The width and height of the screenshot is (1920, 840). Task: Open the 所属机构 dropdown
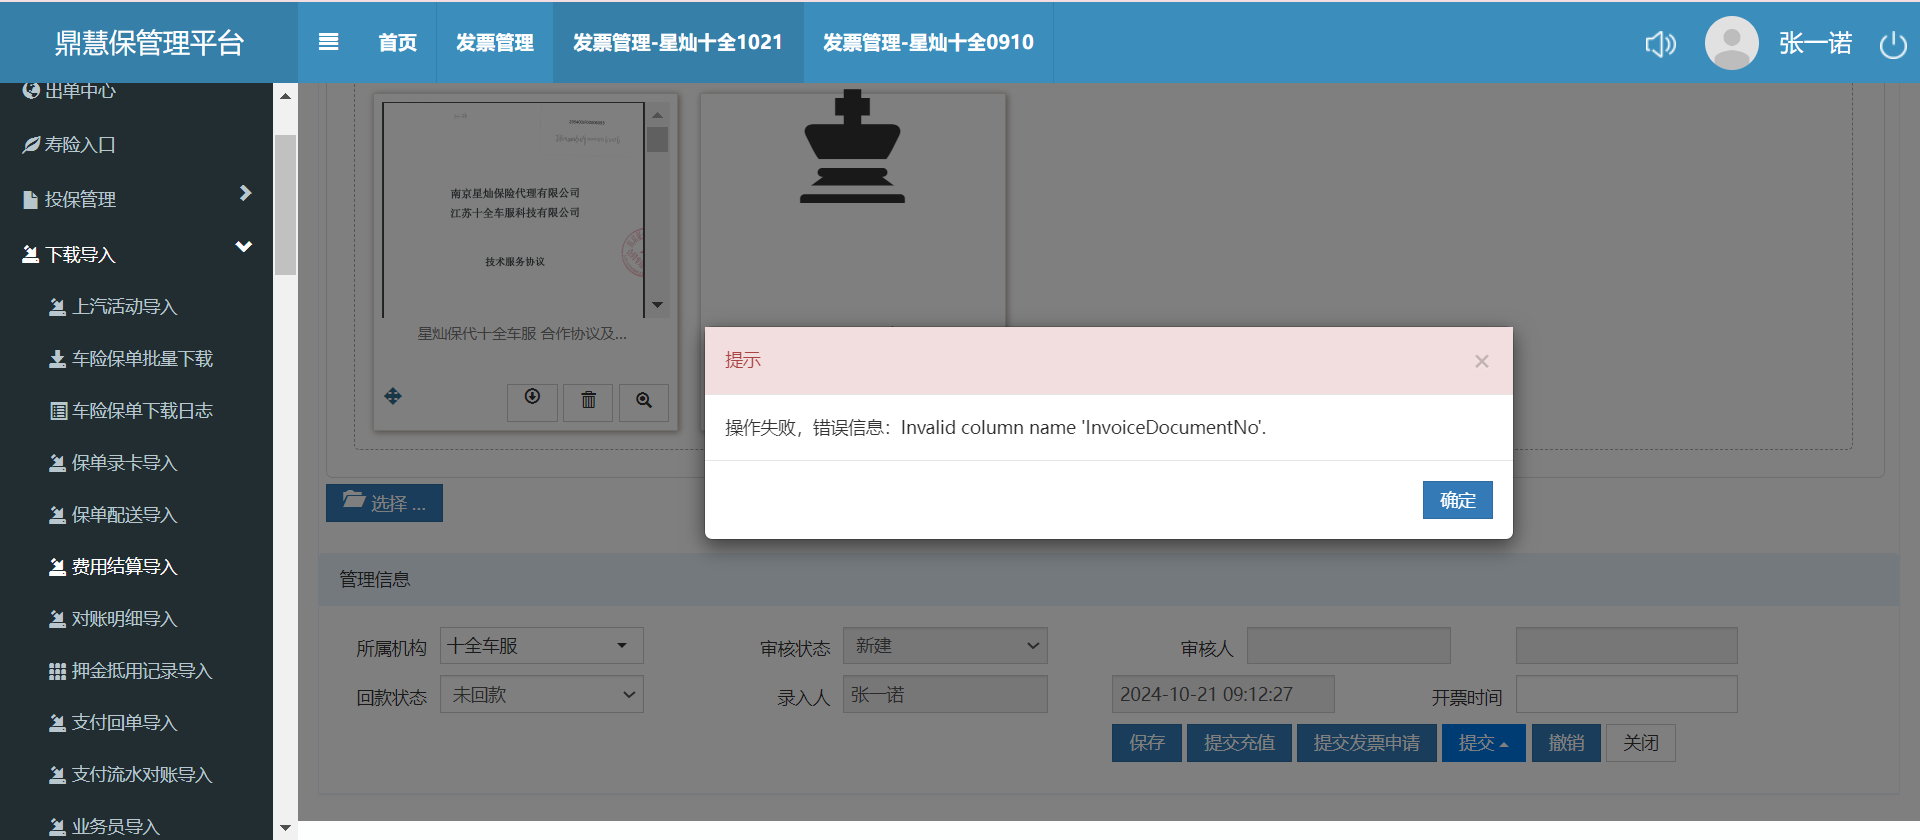542,646
